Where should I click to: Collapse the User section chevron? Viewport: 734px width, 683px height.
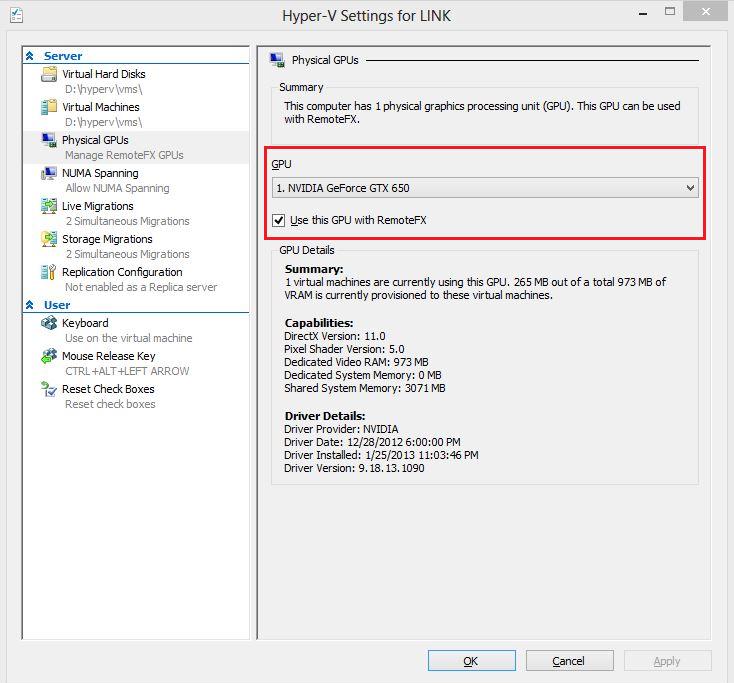pyautogui.click(x=29, y=305)
